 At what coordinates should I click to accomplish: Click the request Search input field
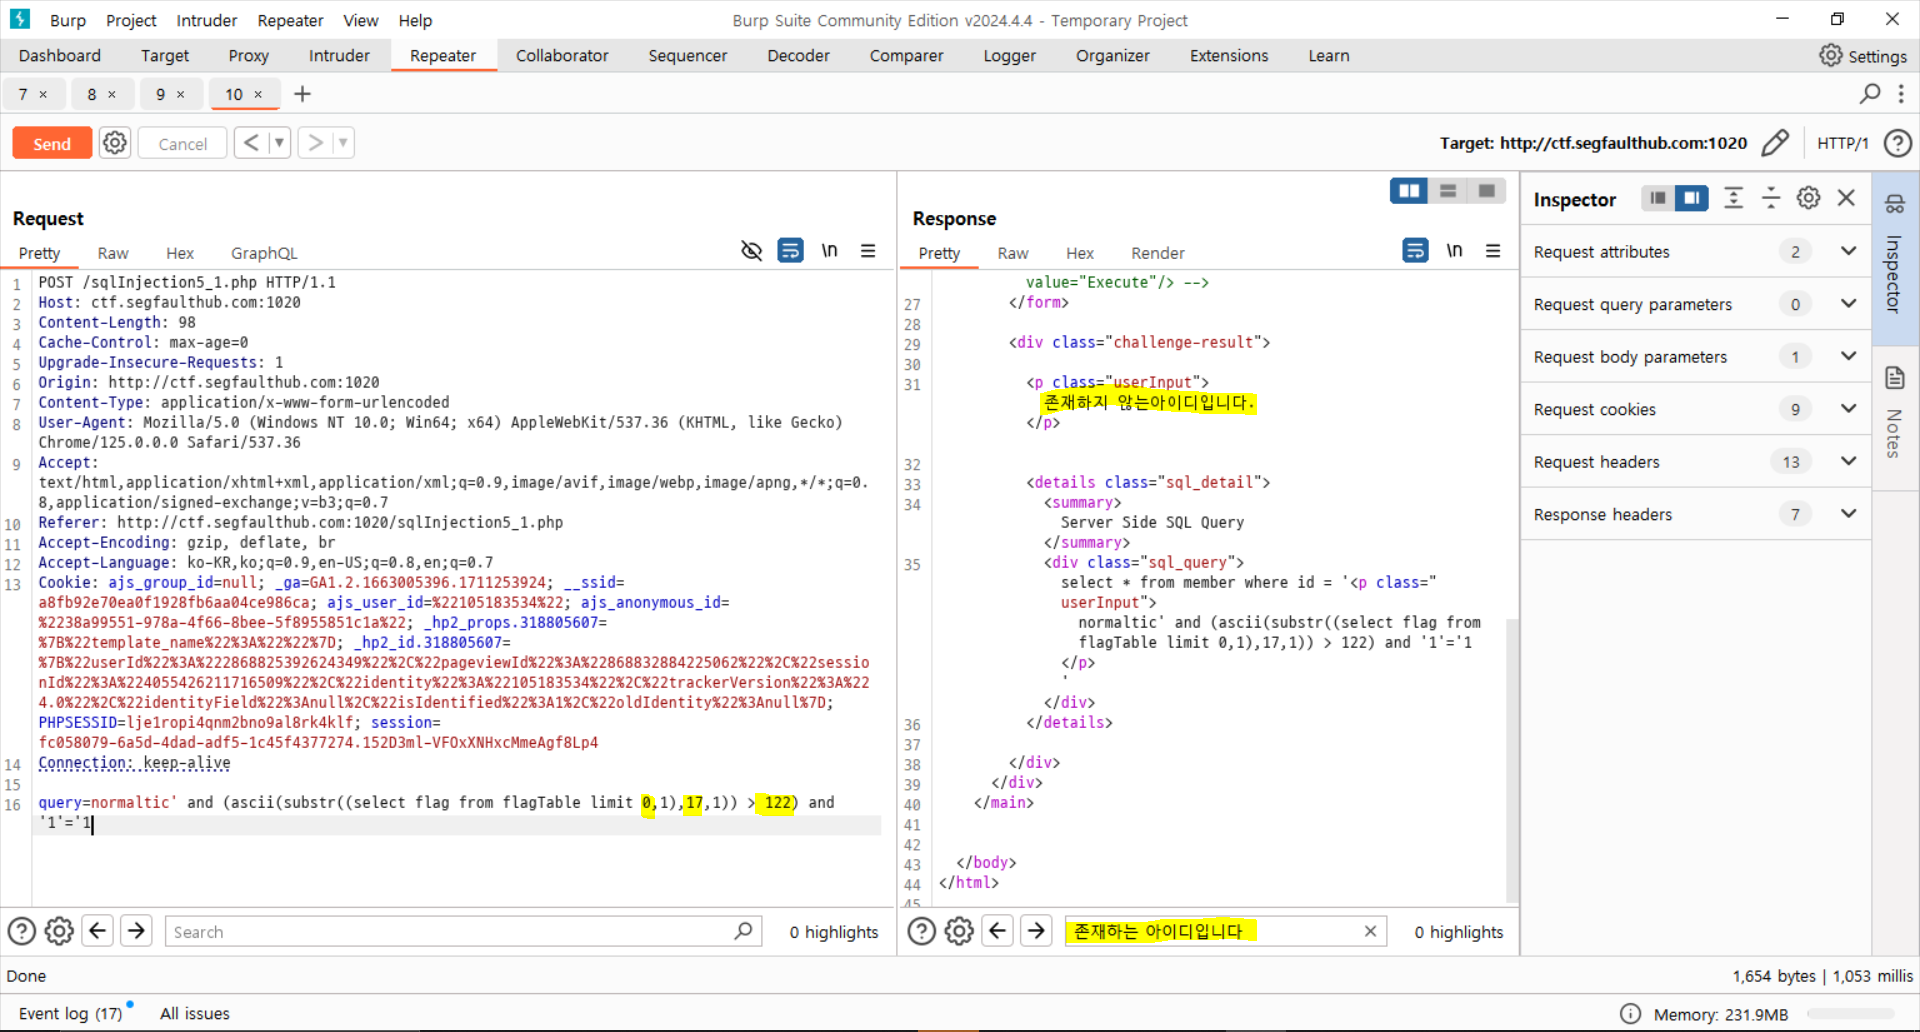tap(463, 931)
